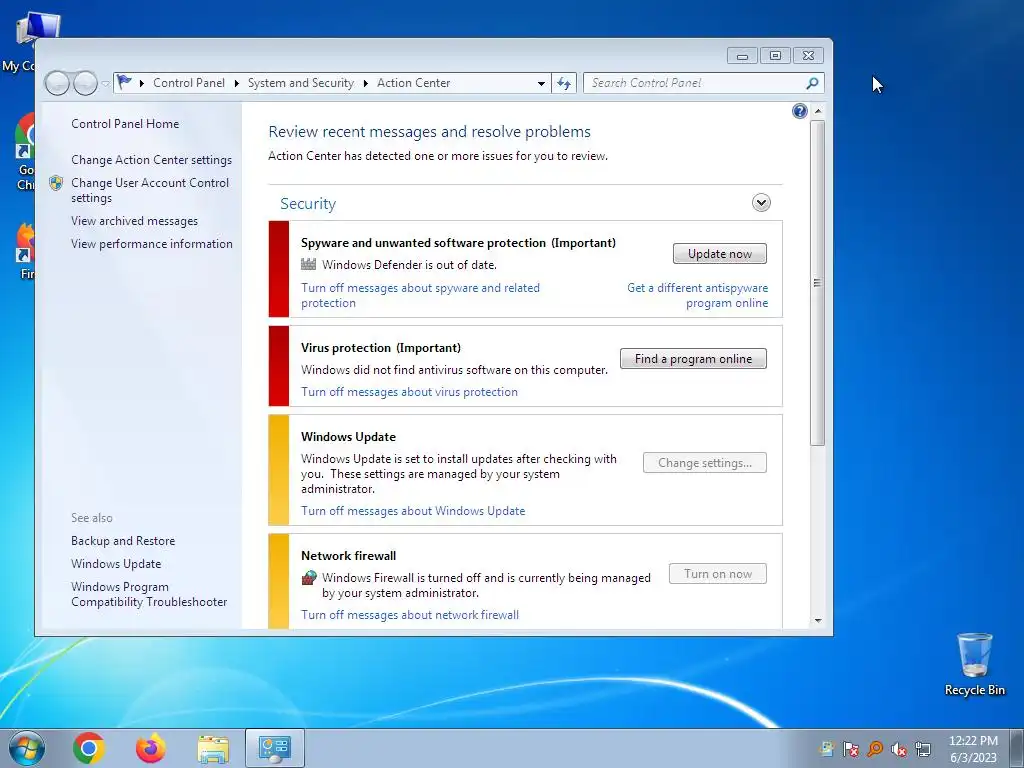
Task: Click Show desktop strip at taskbar end
Action: coord(1017,748)
